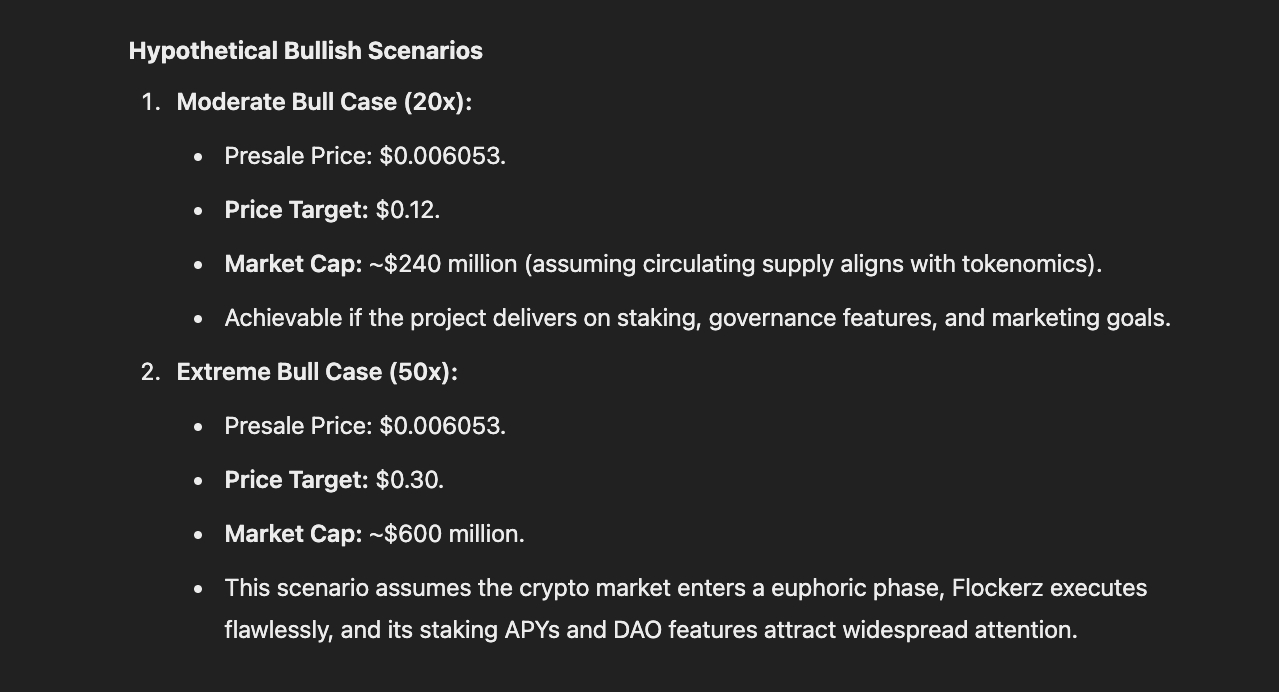
Task: Click the Extreme Bull Case (50x) heading
Action: click(317, 372)
